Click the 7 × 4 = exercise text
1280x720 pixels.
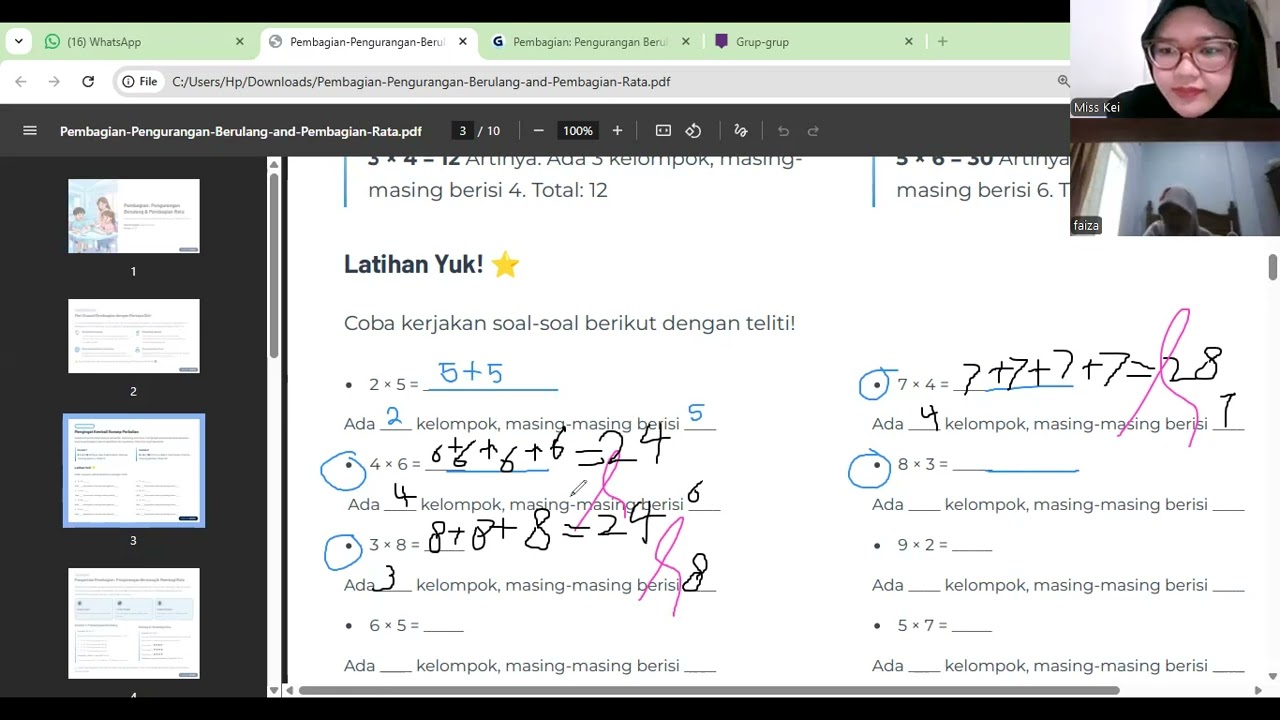[x=922, y=384]
